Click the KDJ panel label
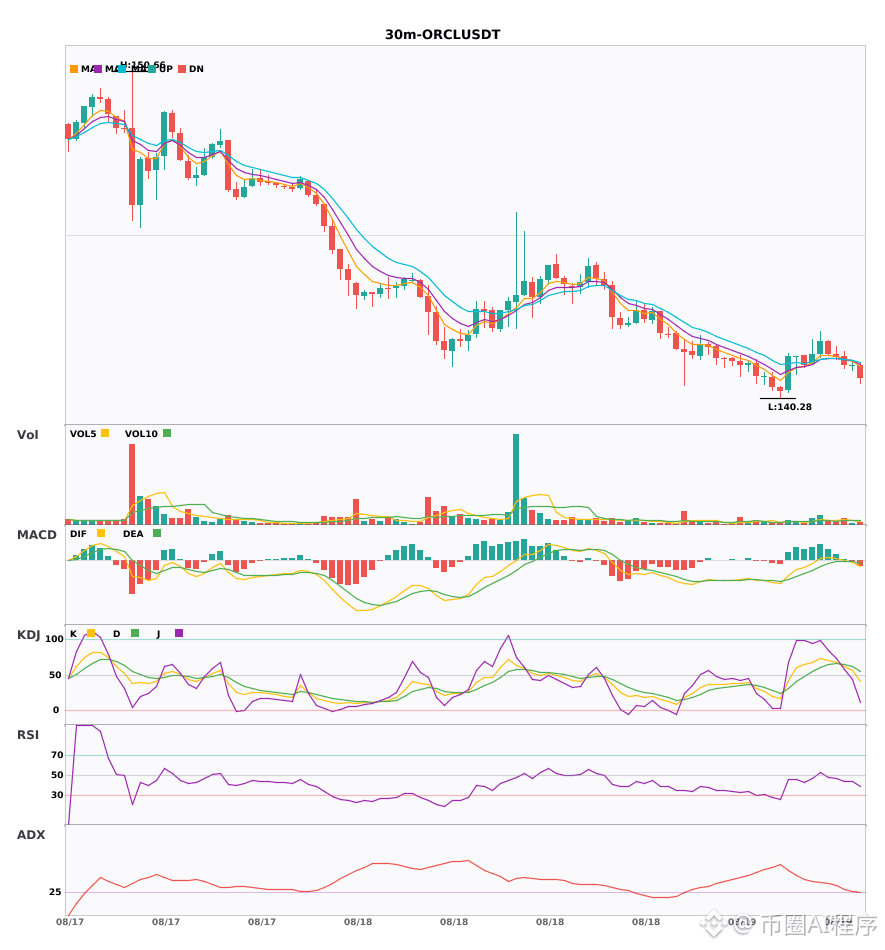The image size is (885, 950). pyautogui.click(x=28, y=635)
